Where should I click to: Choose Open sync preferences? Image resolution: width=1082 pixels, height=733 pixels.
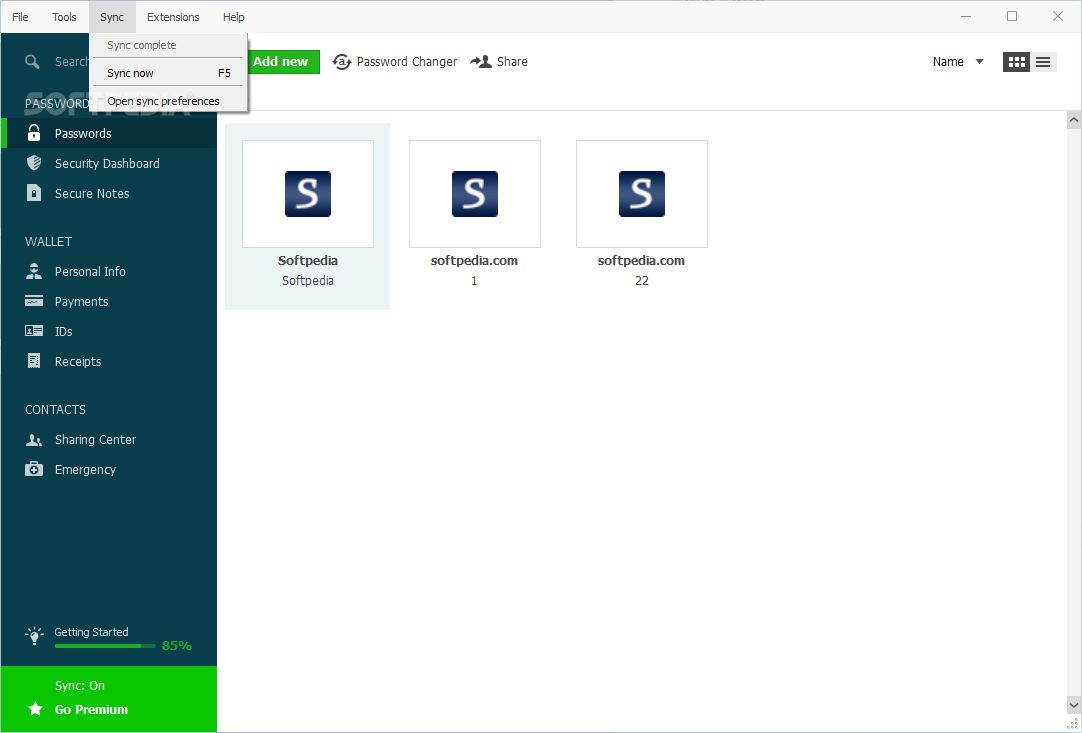pos(168,101)
